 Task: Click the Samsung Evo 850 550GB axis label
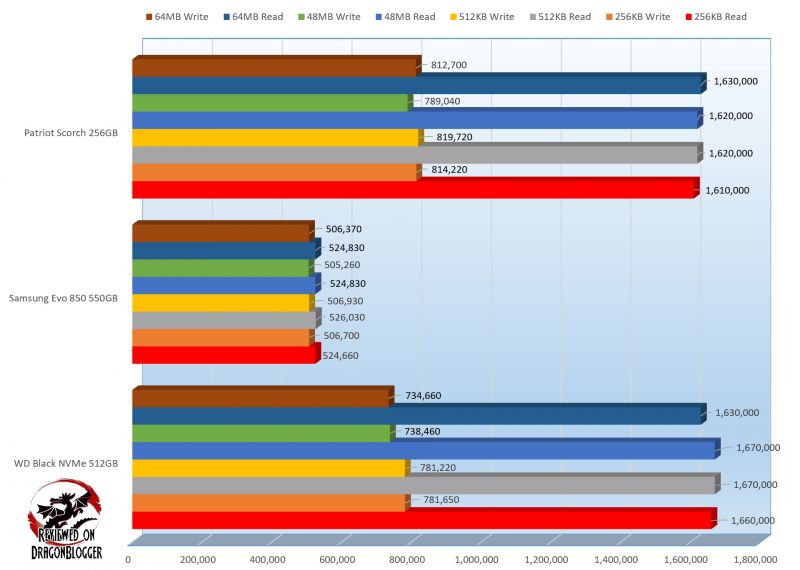click(x=63, y=298)
